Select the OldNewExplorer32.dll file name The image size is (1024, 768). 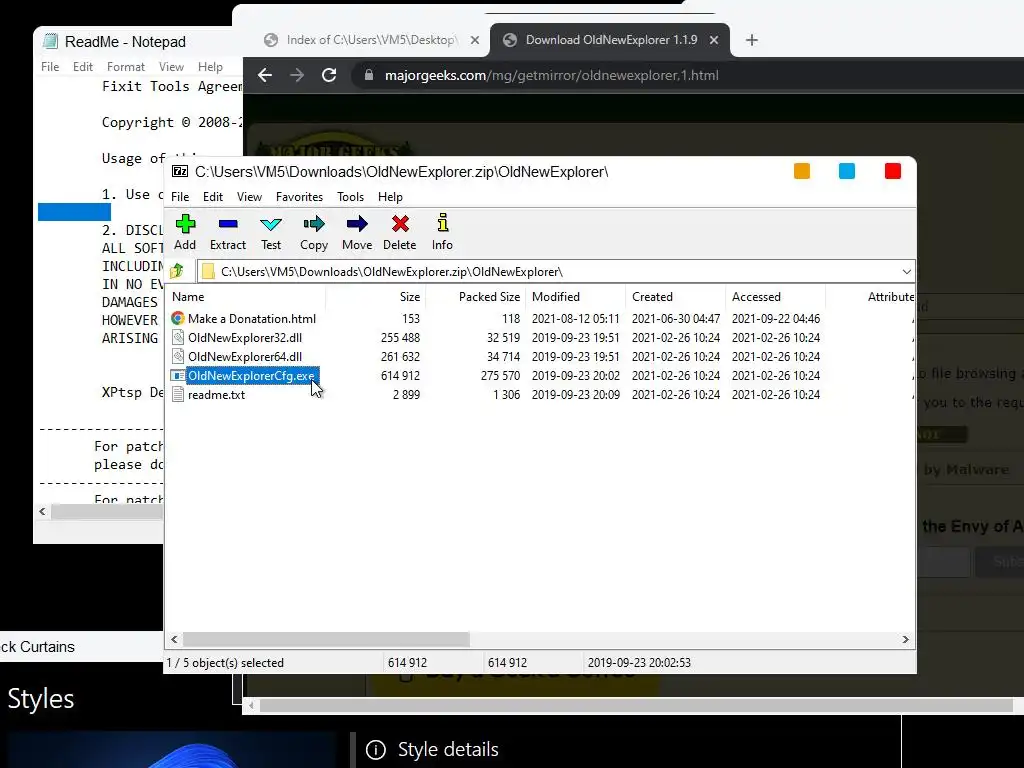coord(245,338)
